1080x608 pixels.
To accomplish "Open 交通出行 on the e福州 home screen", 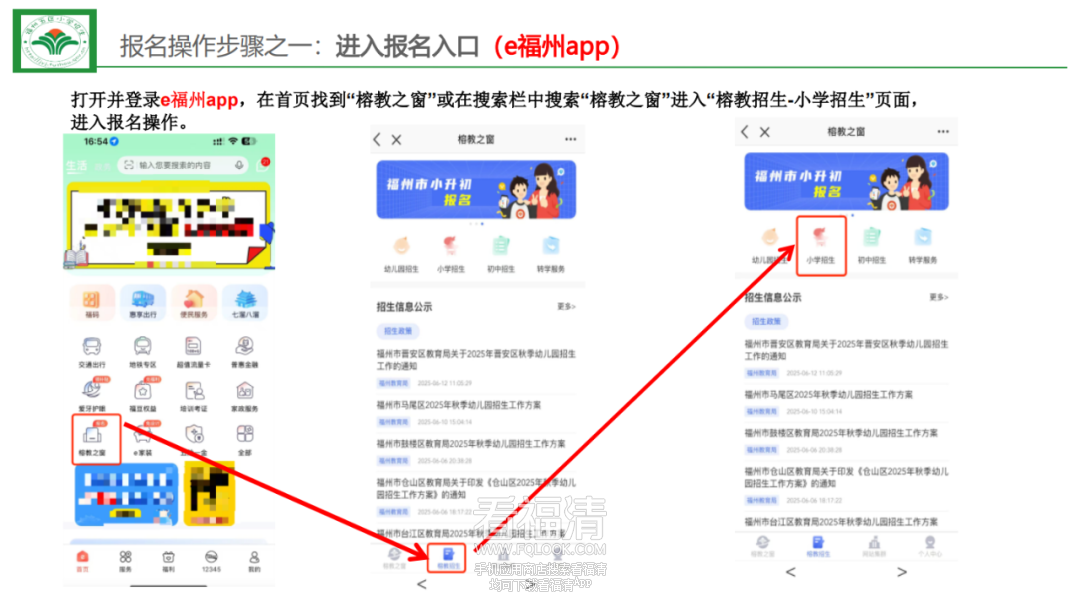I will [90, 350].
